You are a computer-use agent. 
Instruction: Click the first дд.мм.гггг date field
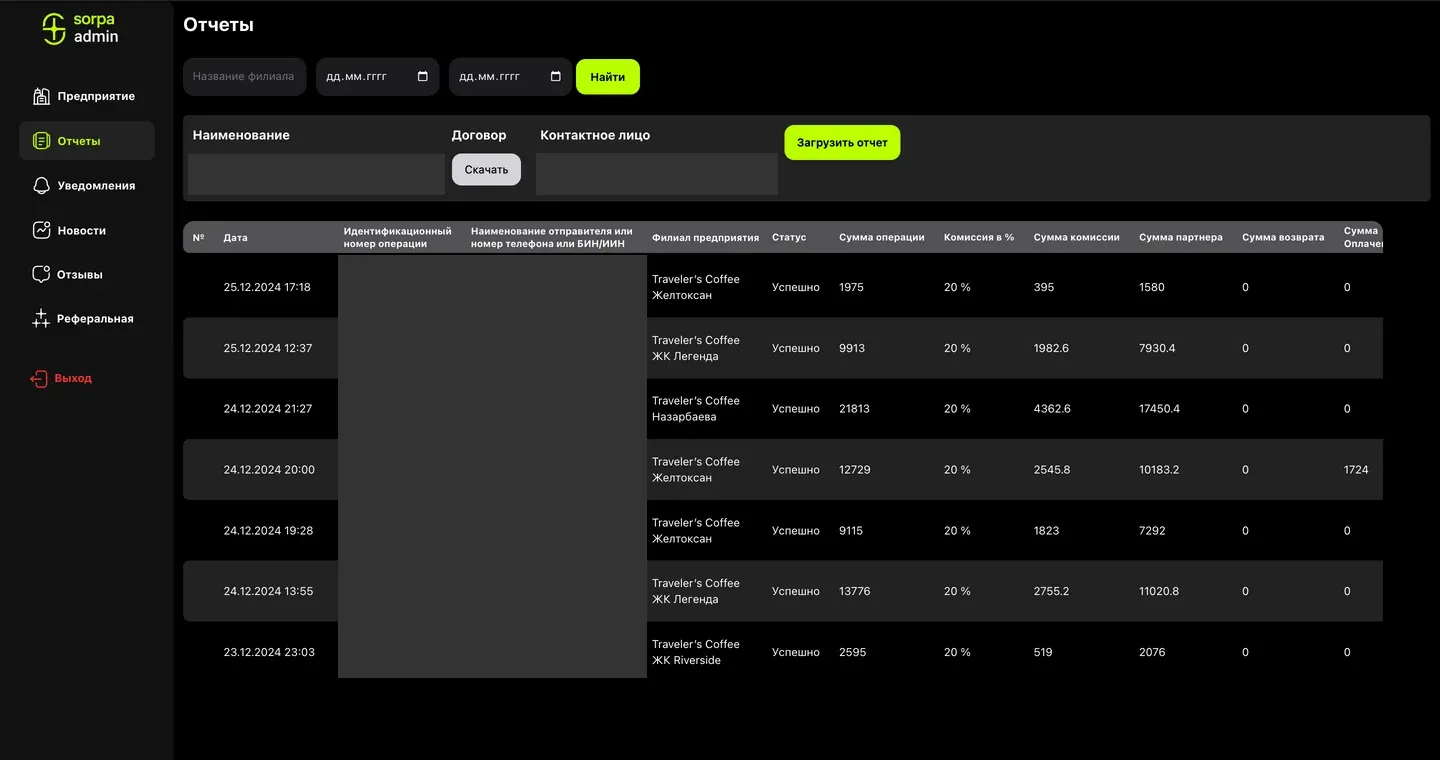click(378, 77)
